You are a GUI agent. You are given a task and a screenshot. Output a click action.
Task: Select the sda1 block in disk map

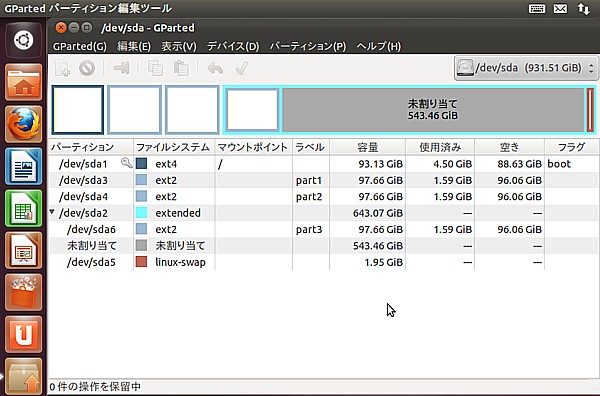[x=78, y=110]
